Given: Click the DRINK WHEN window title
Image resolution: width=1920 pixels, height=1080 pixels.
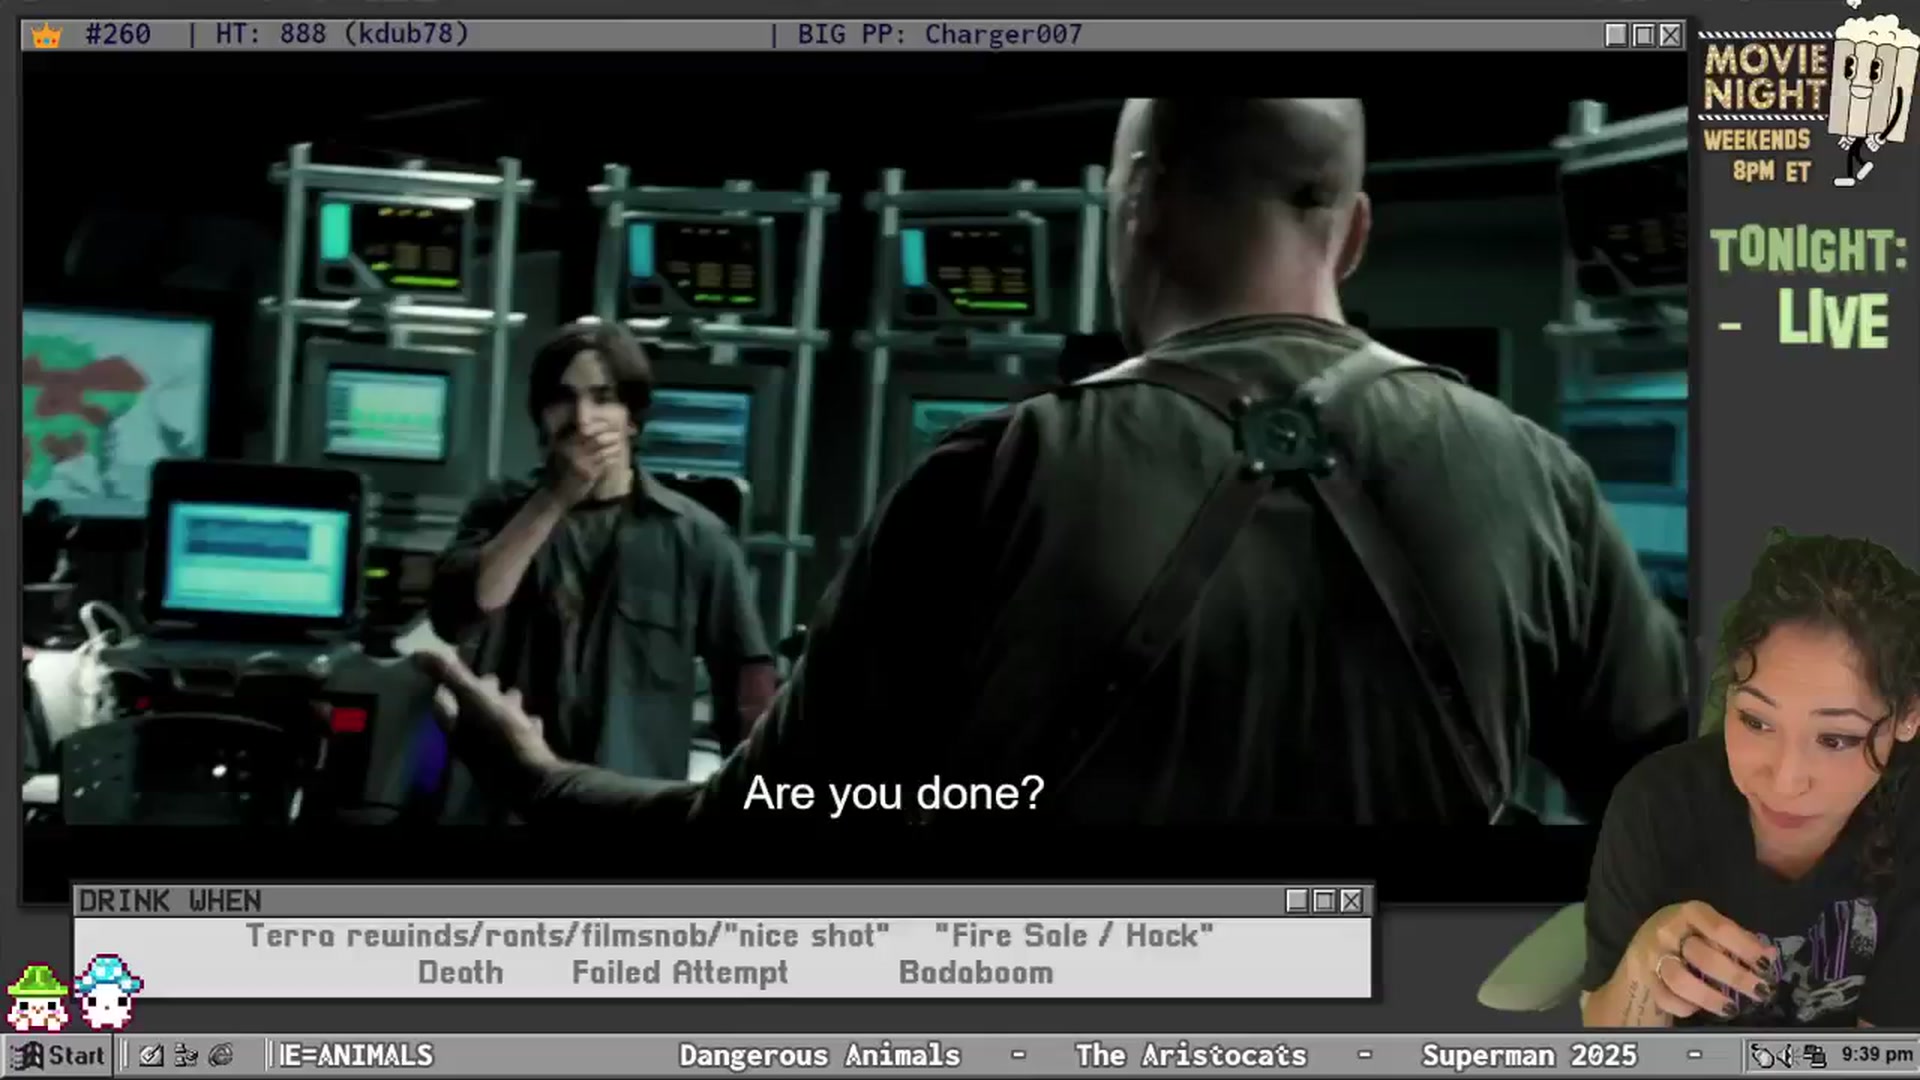Looking at the screenshot, I should (170, 901).
